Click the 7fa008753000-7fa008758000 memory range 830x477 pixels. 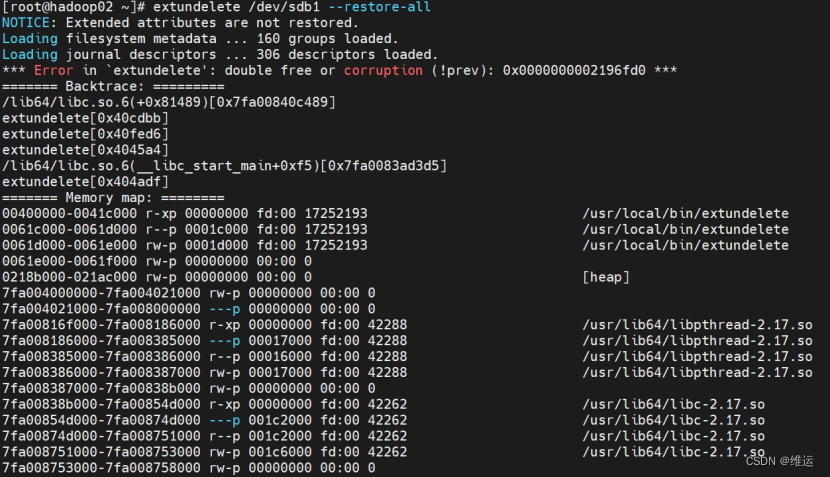pyautogui.click(x=101, y=467)
